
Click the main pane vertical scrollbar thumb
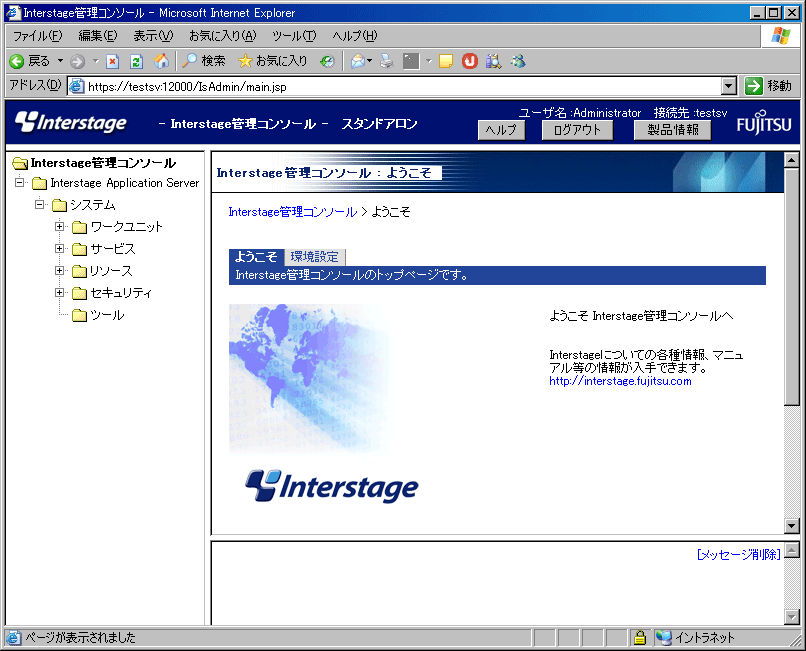tap(792, 286)
